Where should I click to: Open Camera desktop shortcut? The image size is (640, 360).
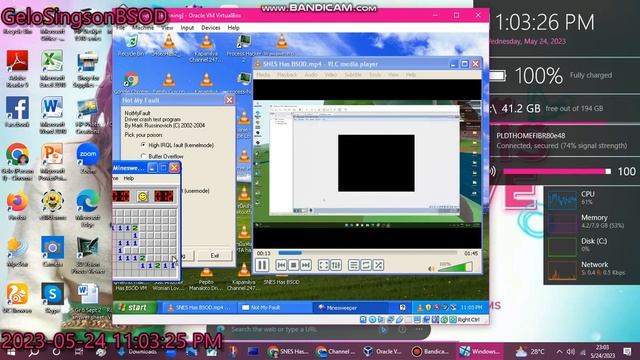tap(52, 251)
